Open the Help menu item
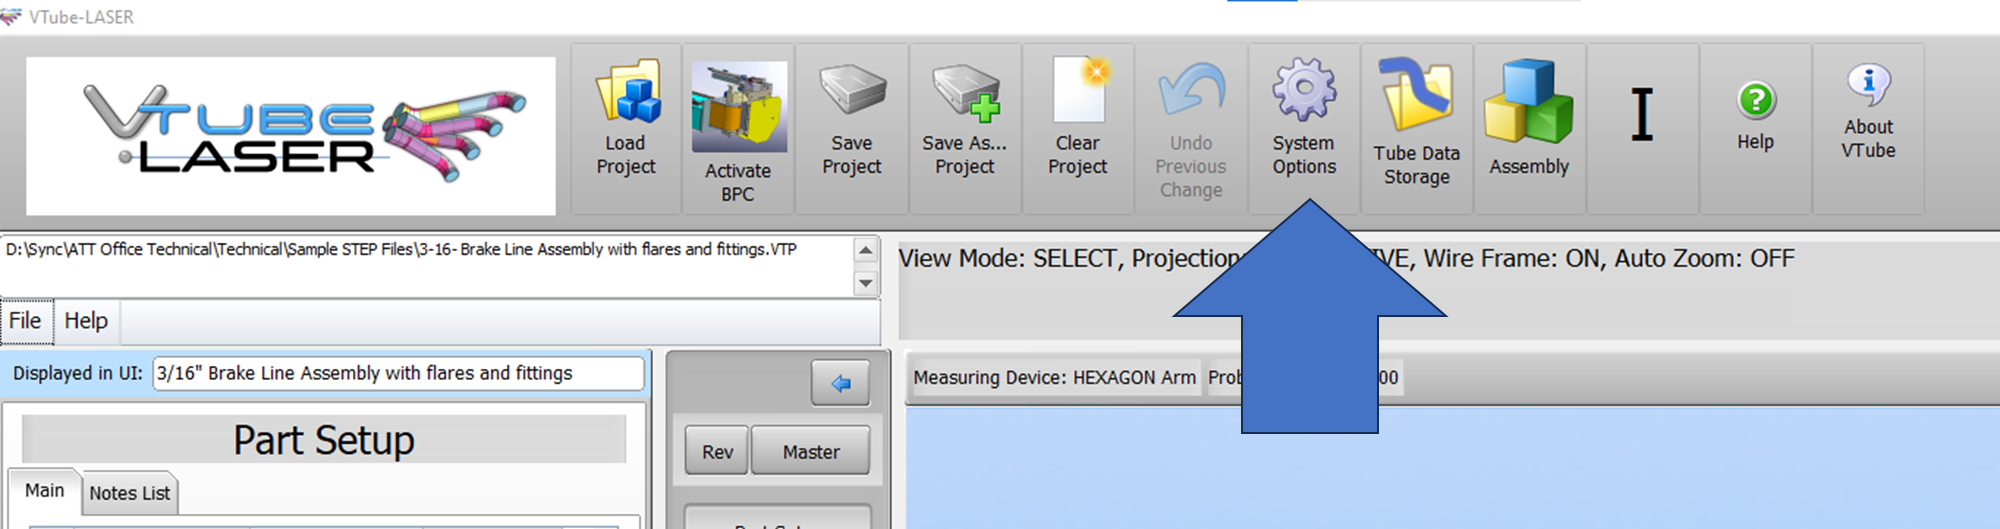The width and height of the screenshot is (2000, 529). click(86, 321)
